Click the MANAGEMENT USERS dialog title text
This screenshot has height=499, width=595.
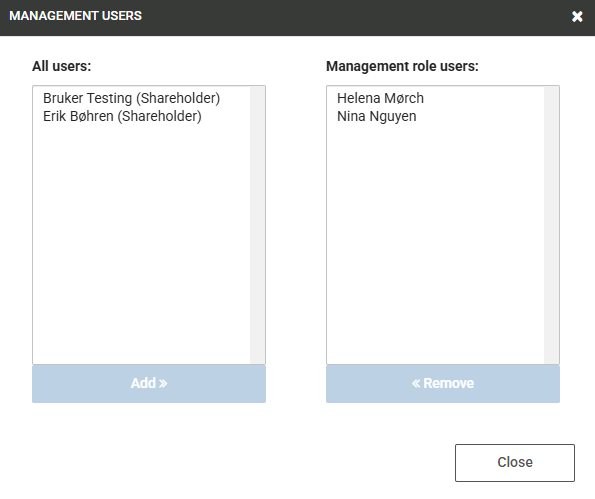click(x=76, y=16)
